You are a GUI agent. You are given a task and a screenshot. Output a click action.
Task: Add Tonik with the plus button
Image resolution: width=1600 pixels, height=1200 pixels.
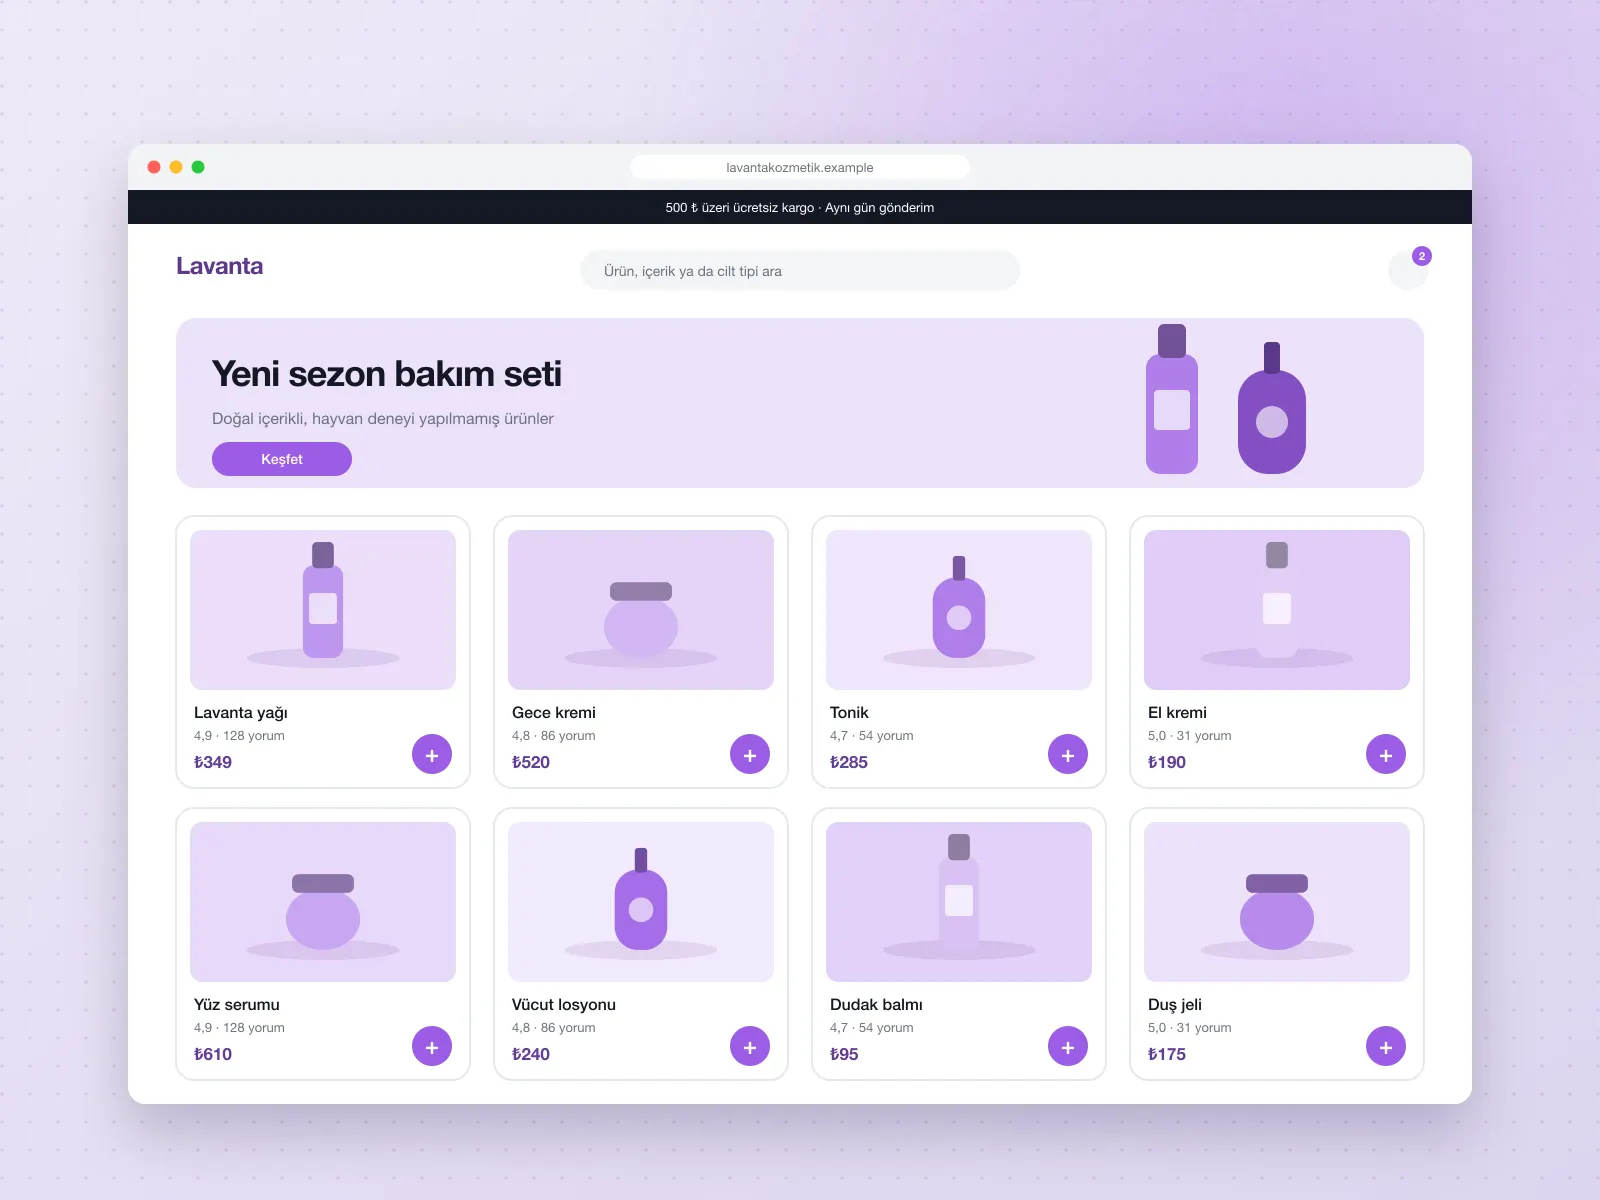coord(1068,755)
